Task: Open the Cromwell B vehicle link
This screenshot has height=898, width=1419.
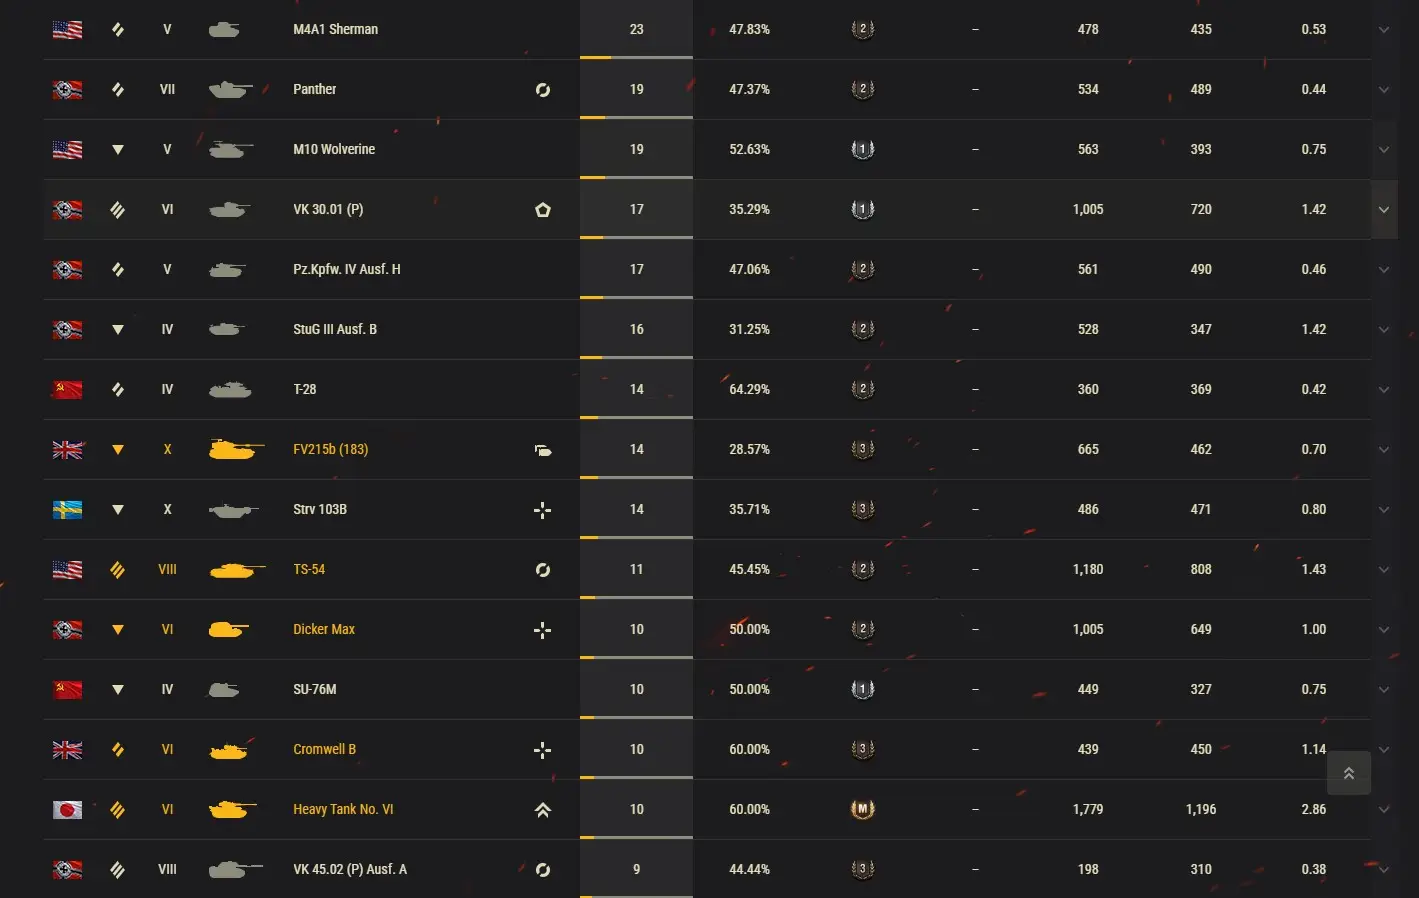Action: [324, 749]
